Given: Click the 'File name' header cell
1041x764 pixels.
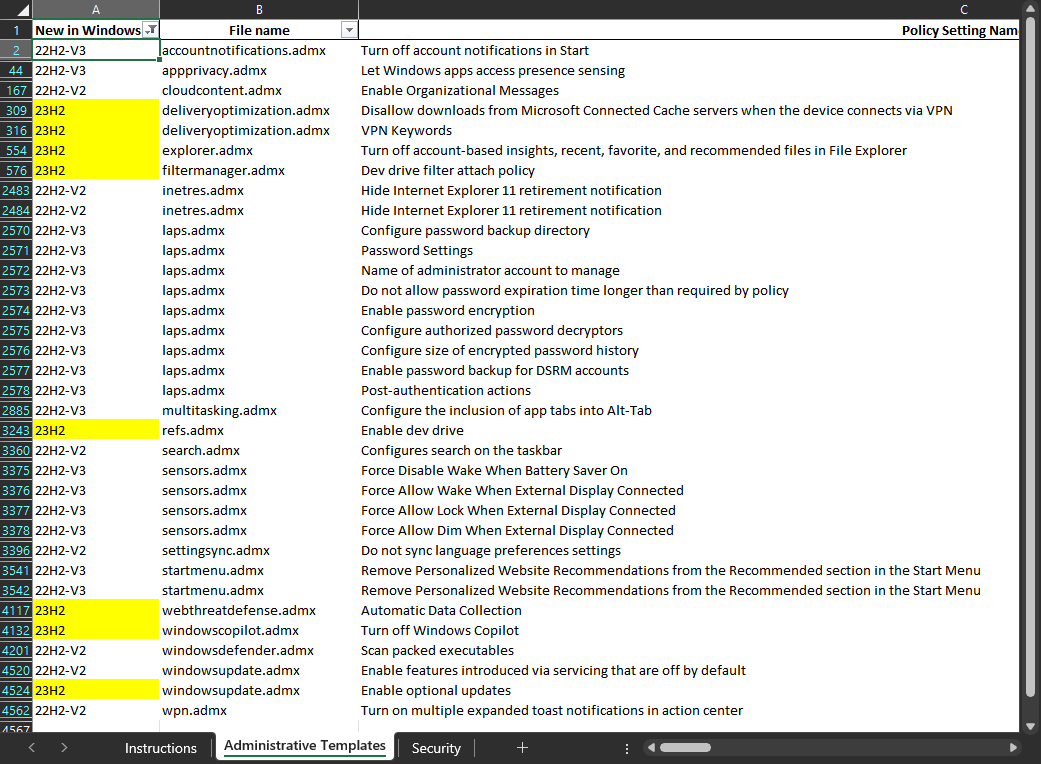Looking at the screenshot, I should [x=259, y=30].
